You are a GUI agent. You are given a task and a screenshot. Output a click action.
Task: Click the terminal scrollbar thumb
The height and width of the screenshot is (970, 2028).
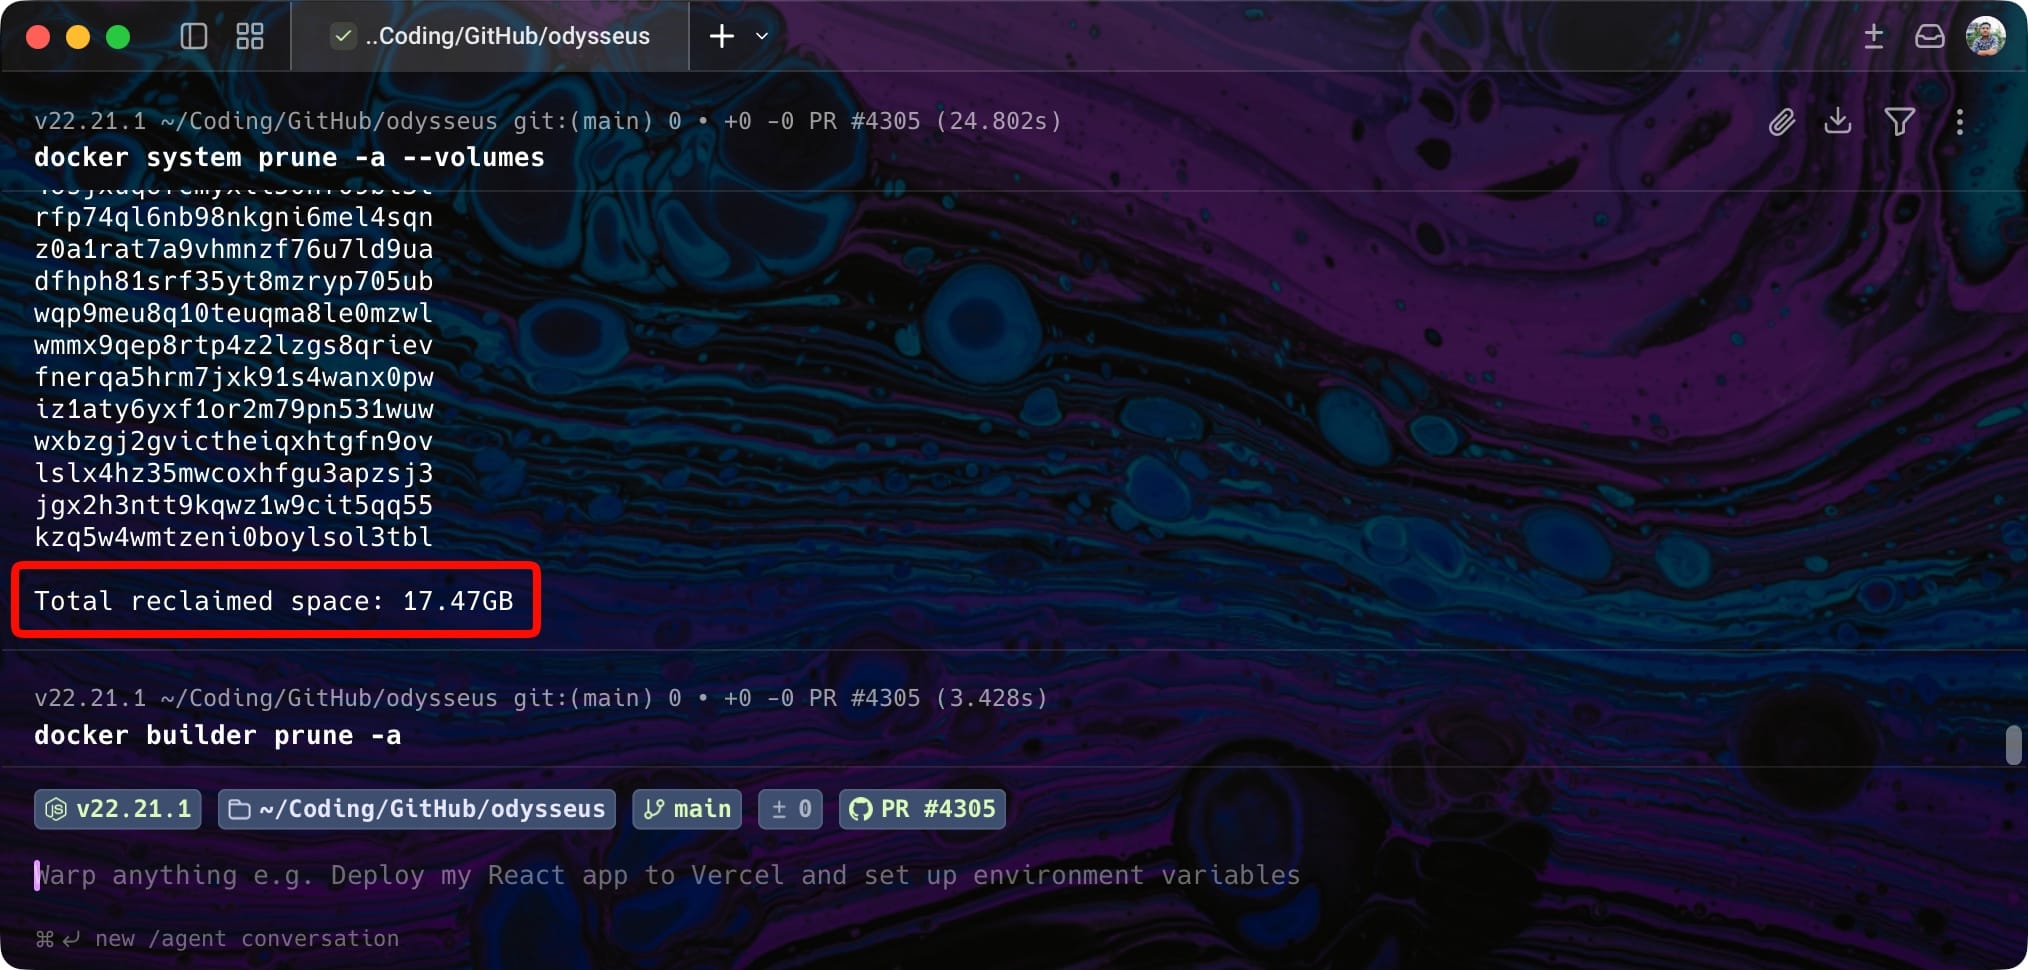2014,745
